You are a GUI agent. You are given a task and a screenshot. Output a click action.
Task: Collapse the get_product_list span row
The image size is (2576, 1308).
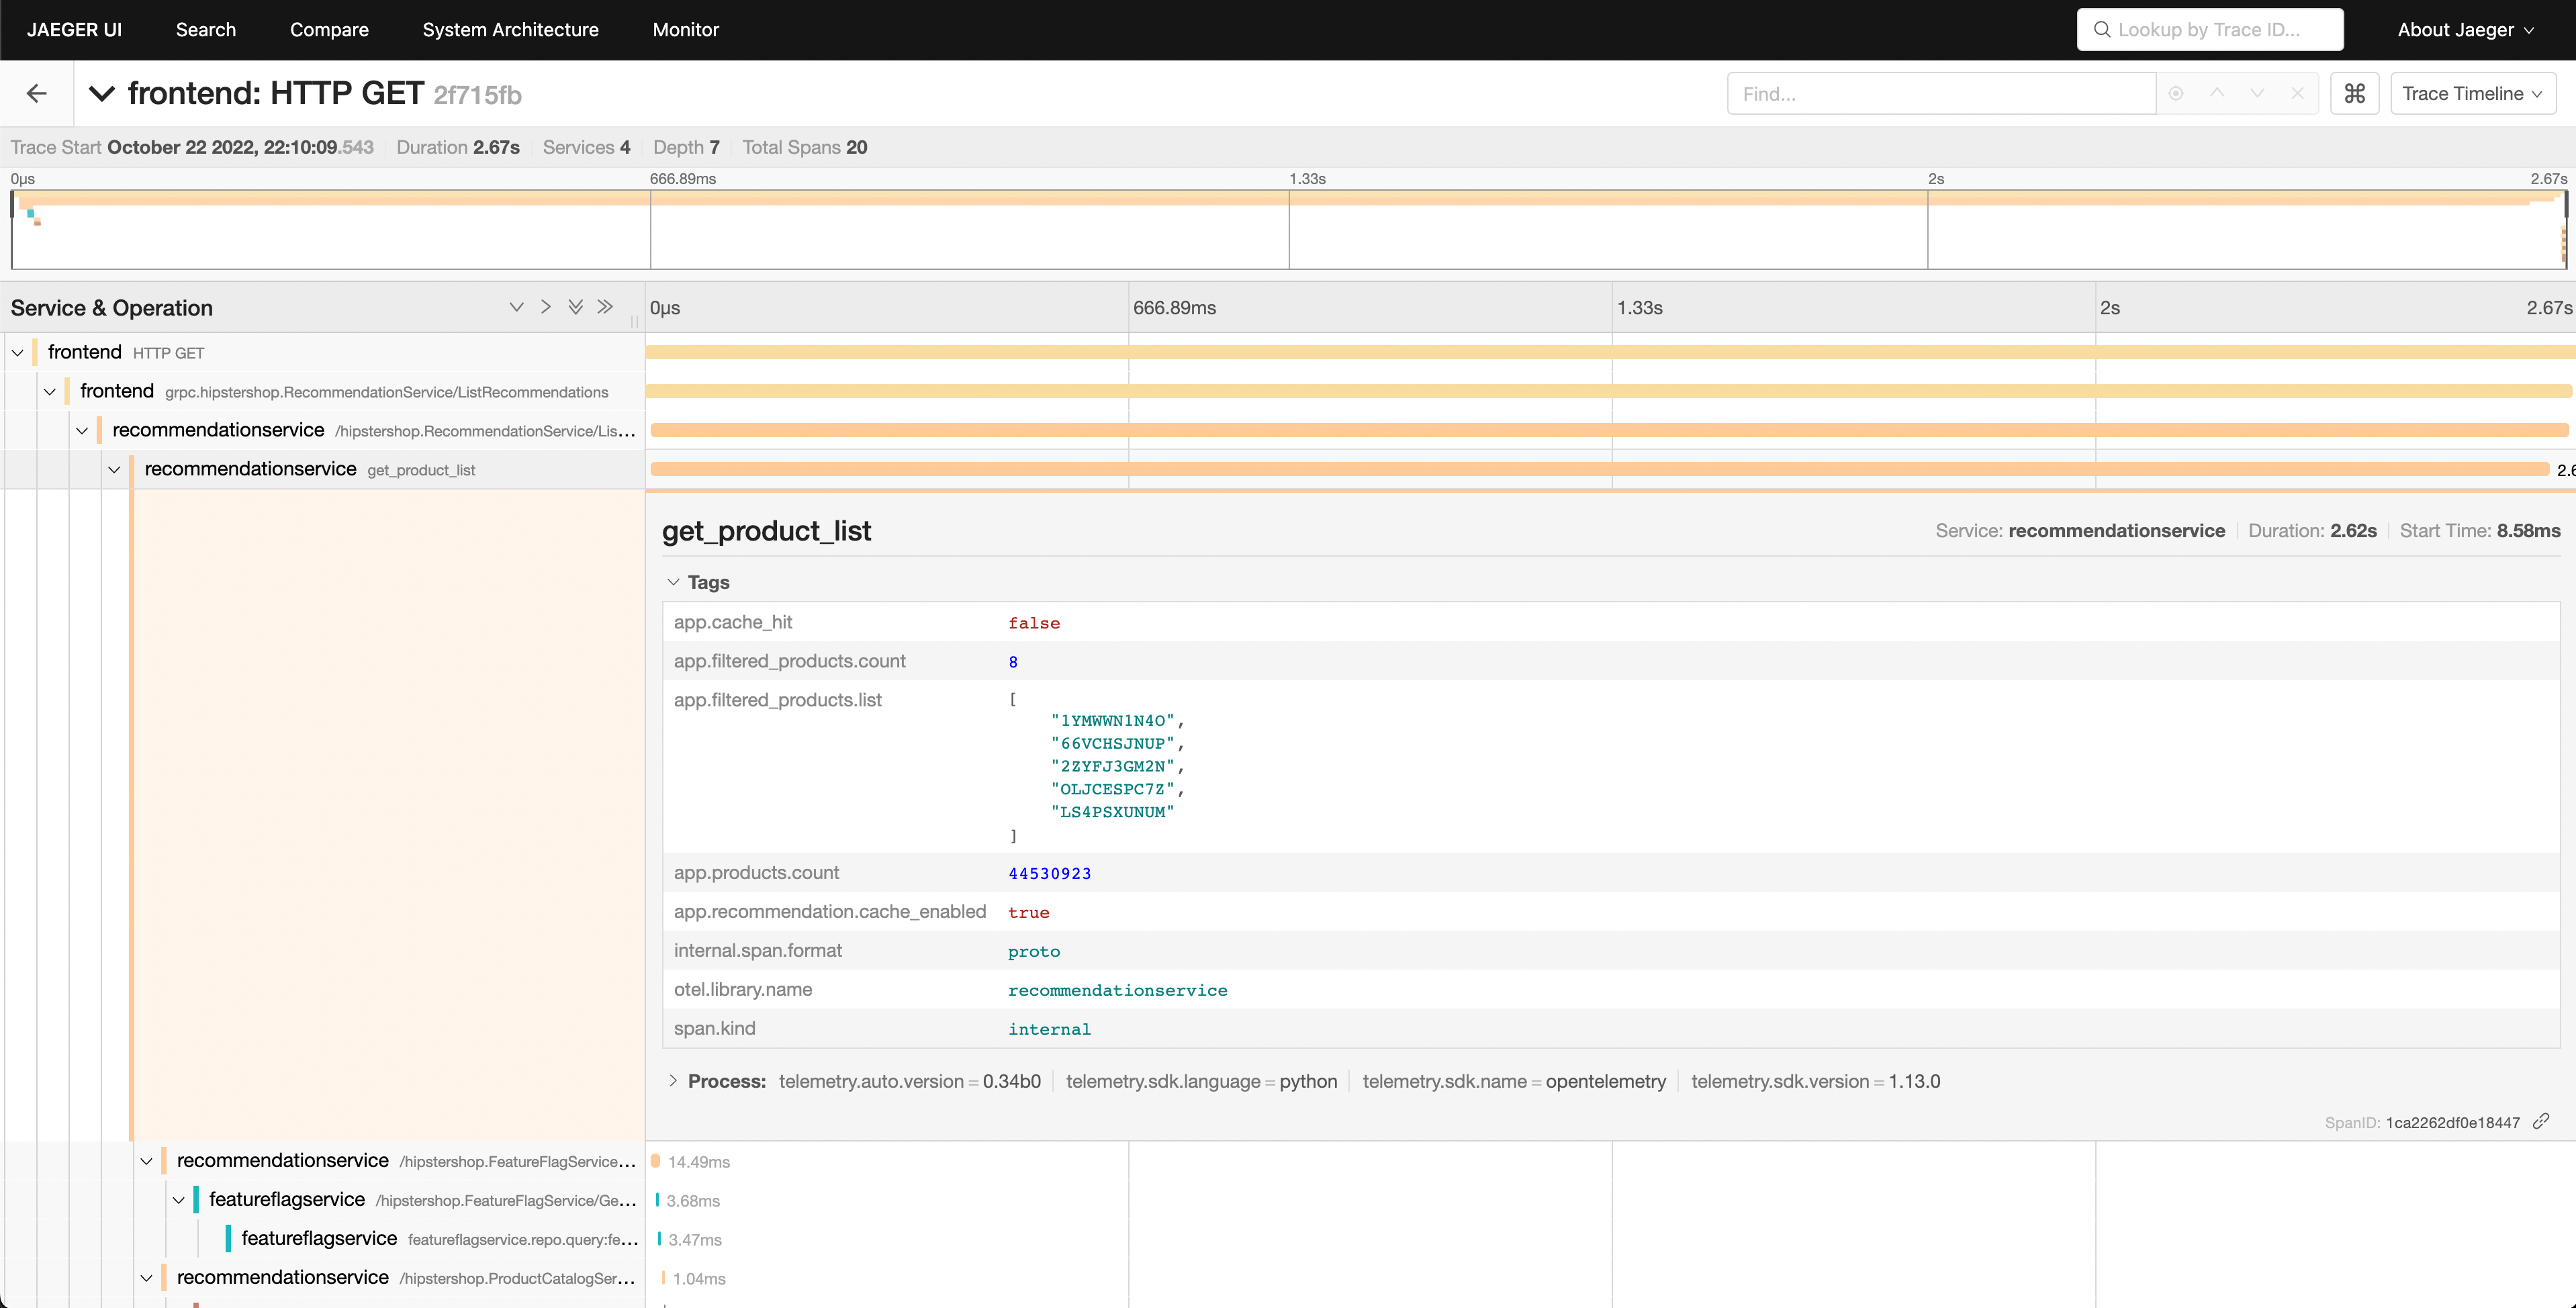(x=114, y=470)
